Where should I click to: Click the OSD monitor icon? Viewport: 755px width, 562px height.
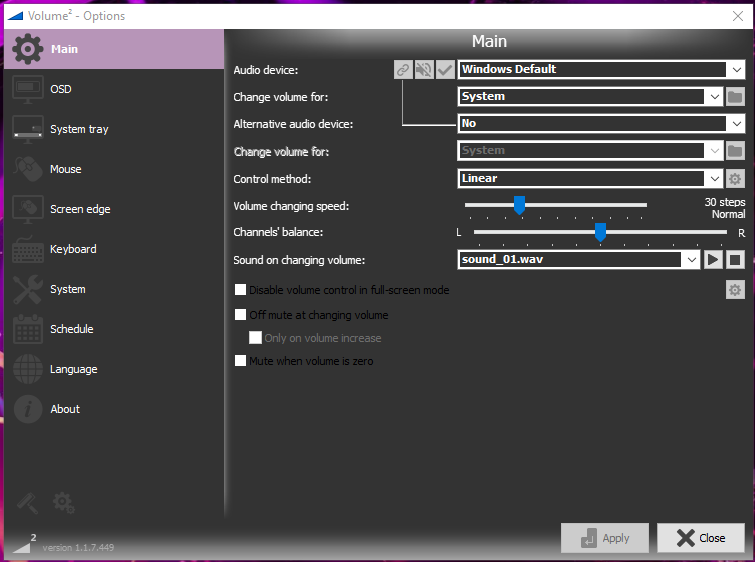[27, 89]
